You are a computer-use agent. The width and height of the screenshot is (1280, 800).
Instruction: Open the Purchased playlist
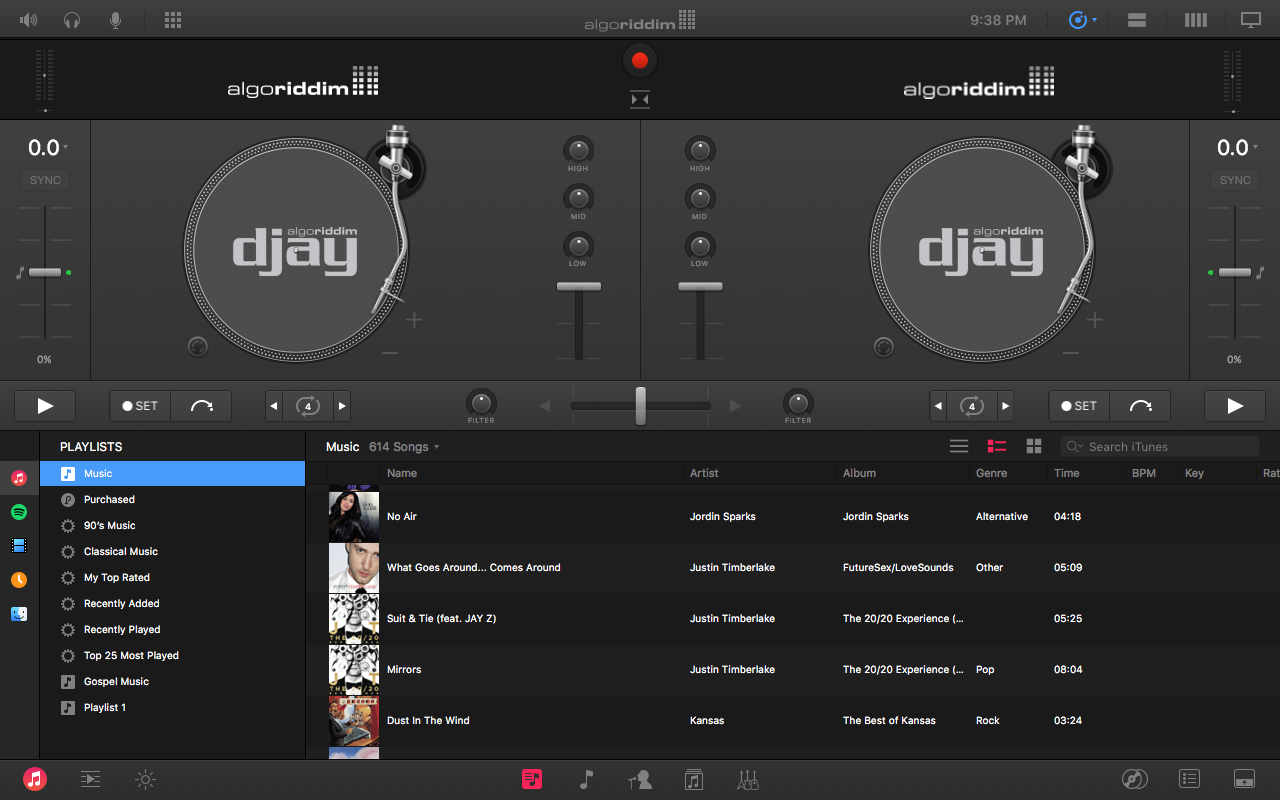pos(172,500)
